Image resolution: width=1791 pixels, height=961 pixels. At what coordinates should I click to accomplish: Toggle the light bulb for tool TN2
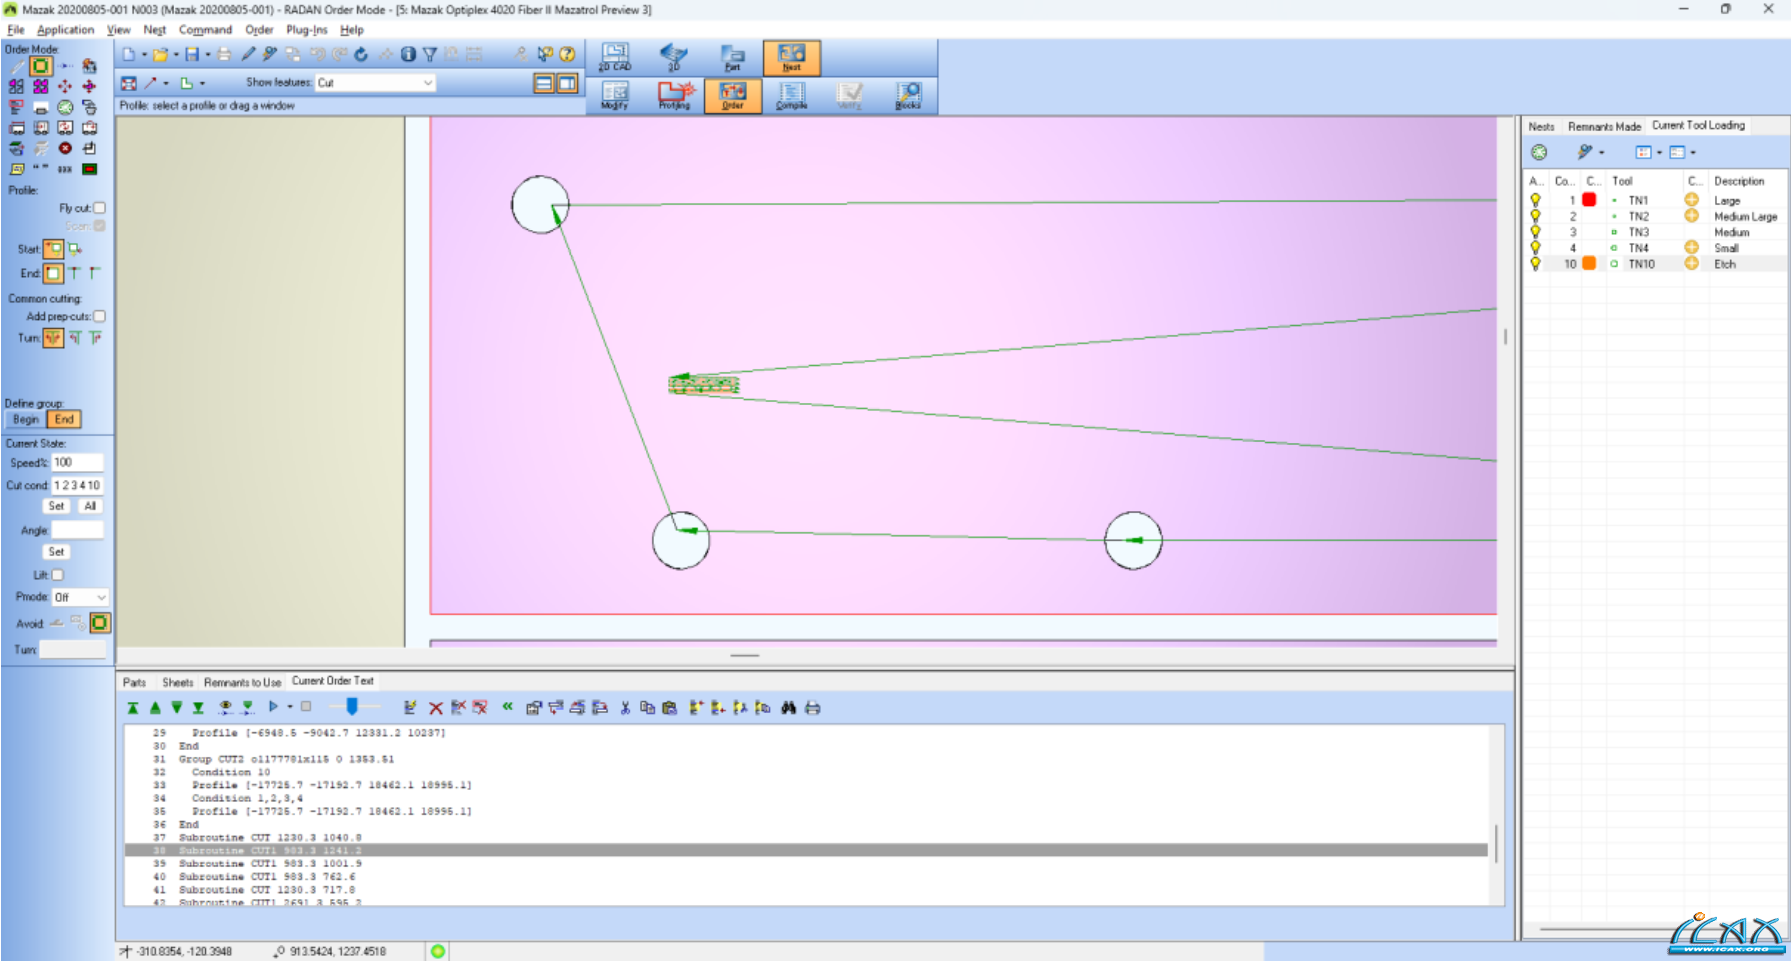pos(1535,216)
